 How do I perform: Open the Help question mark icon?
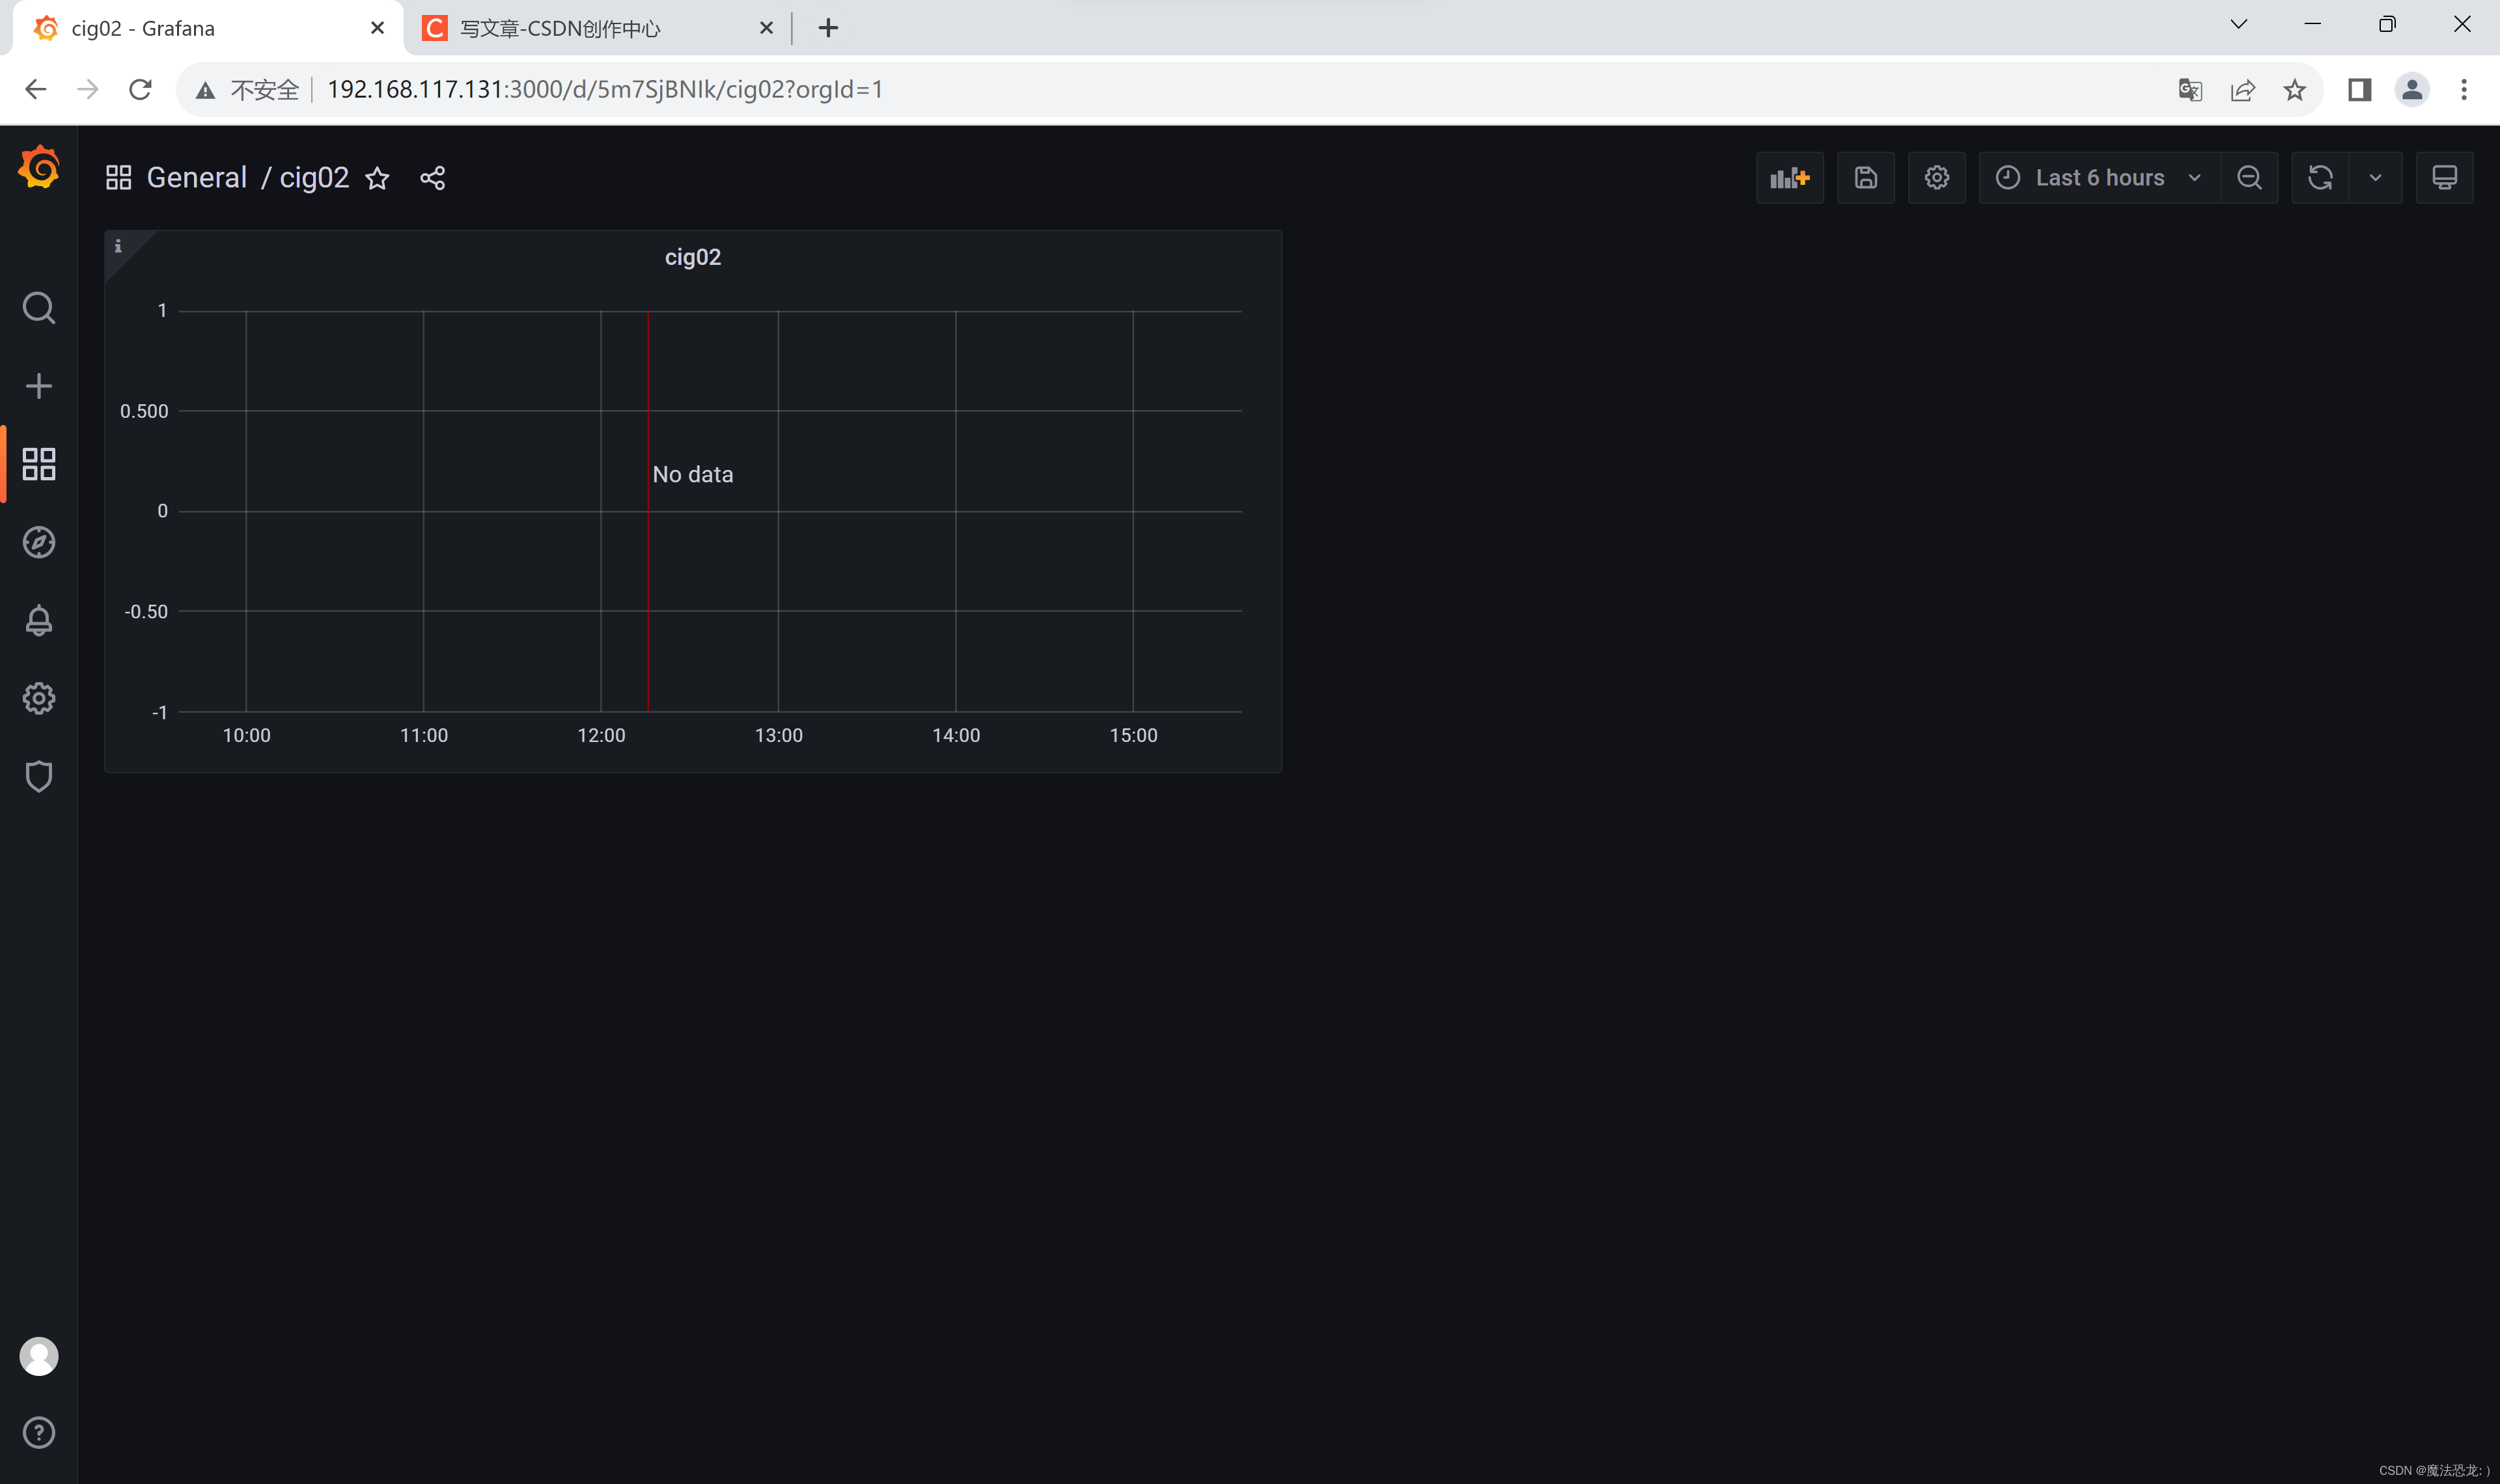click(x=39, y=1432)
